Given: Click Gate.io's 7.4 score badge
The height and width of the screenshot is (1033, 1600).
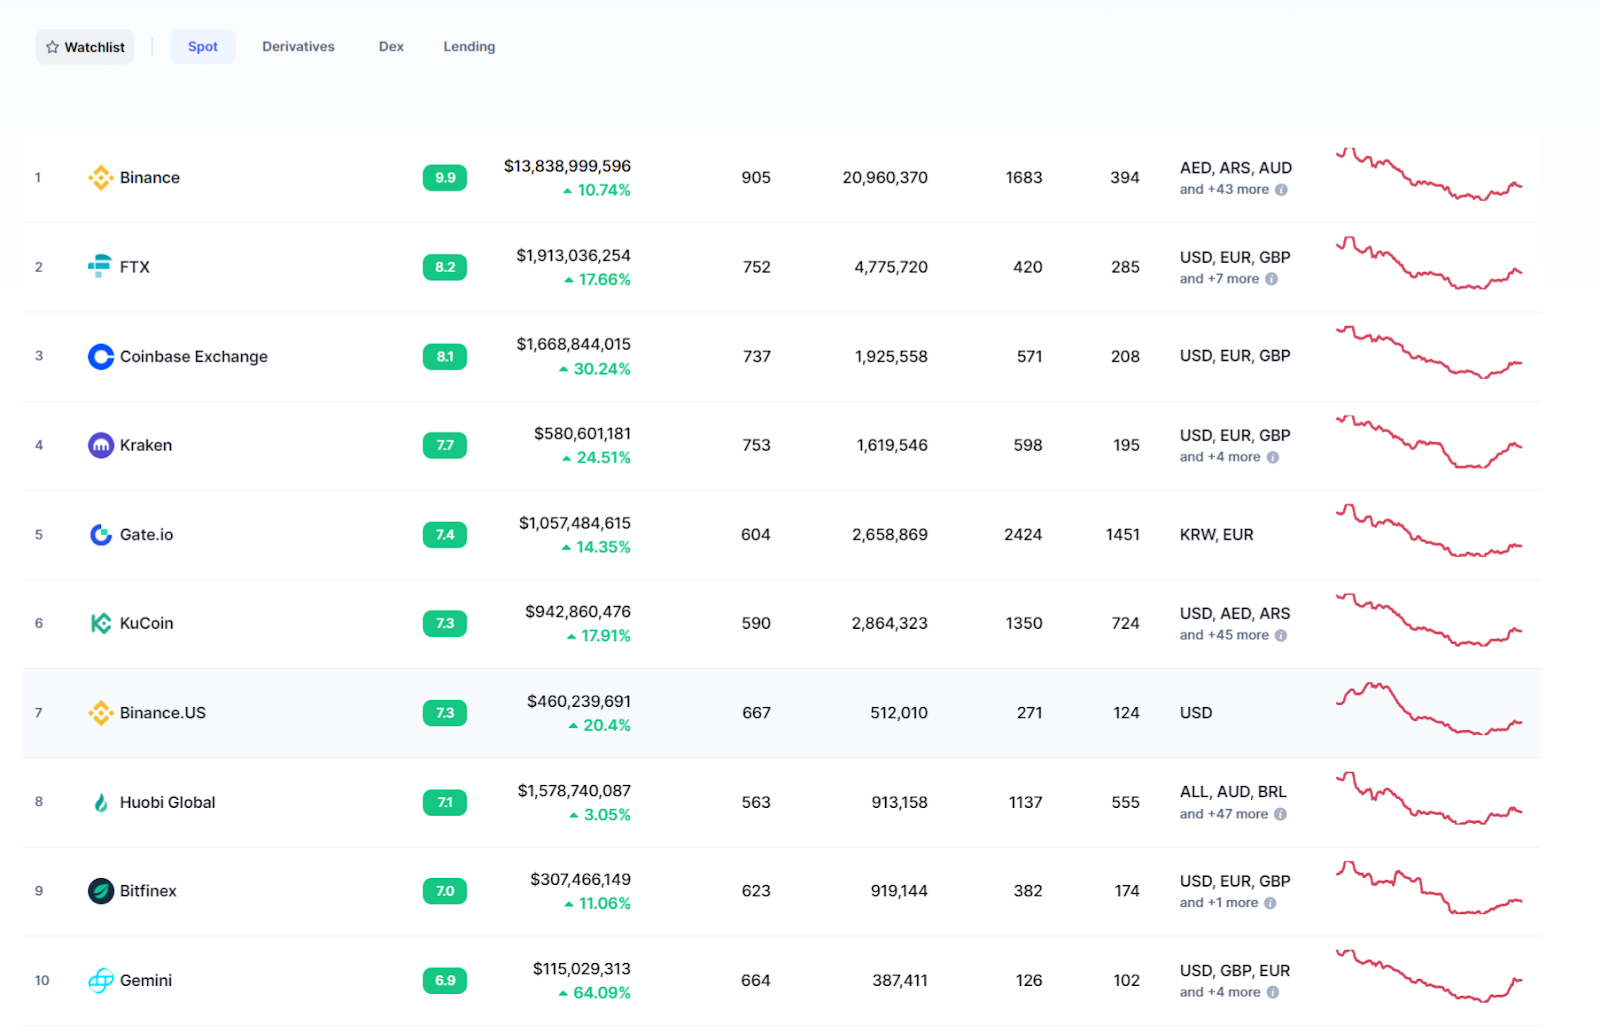Looking at the screenshot, I should pos(445,535).
